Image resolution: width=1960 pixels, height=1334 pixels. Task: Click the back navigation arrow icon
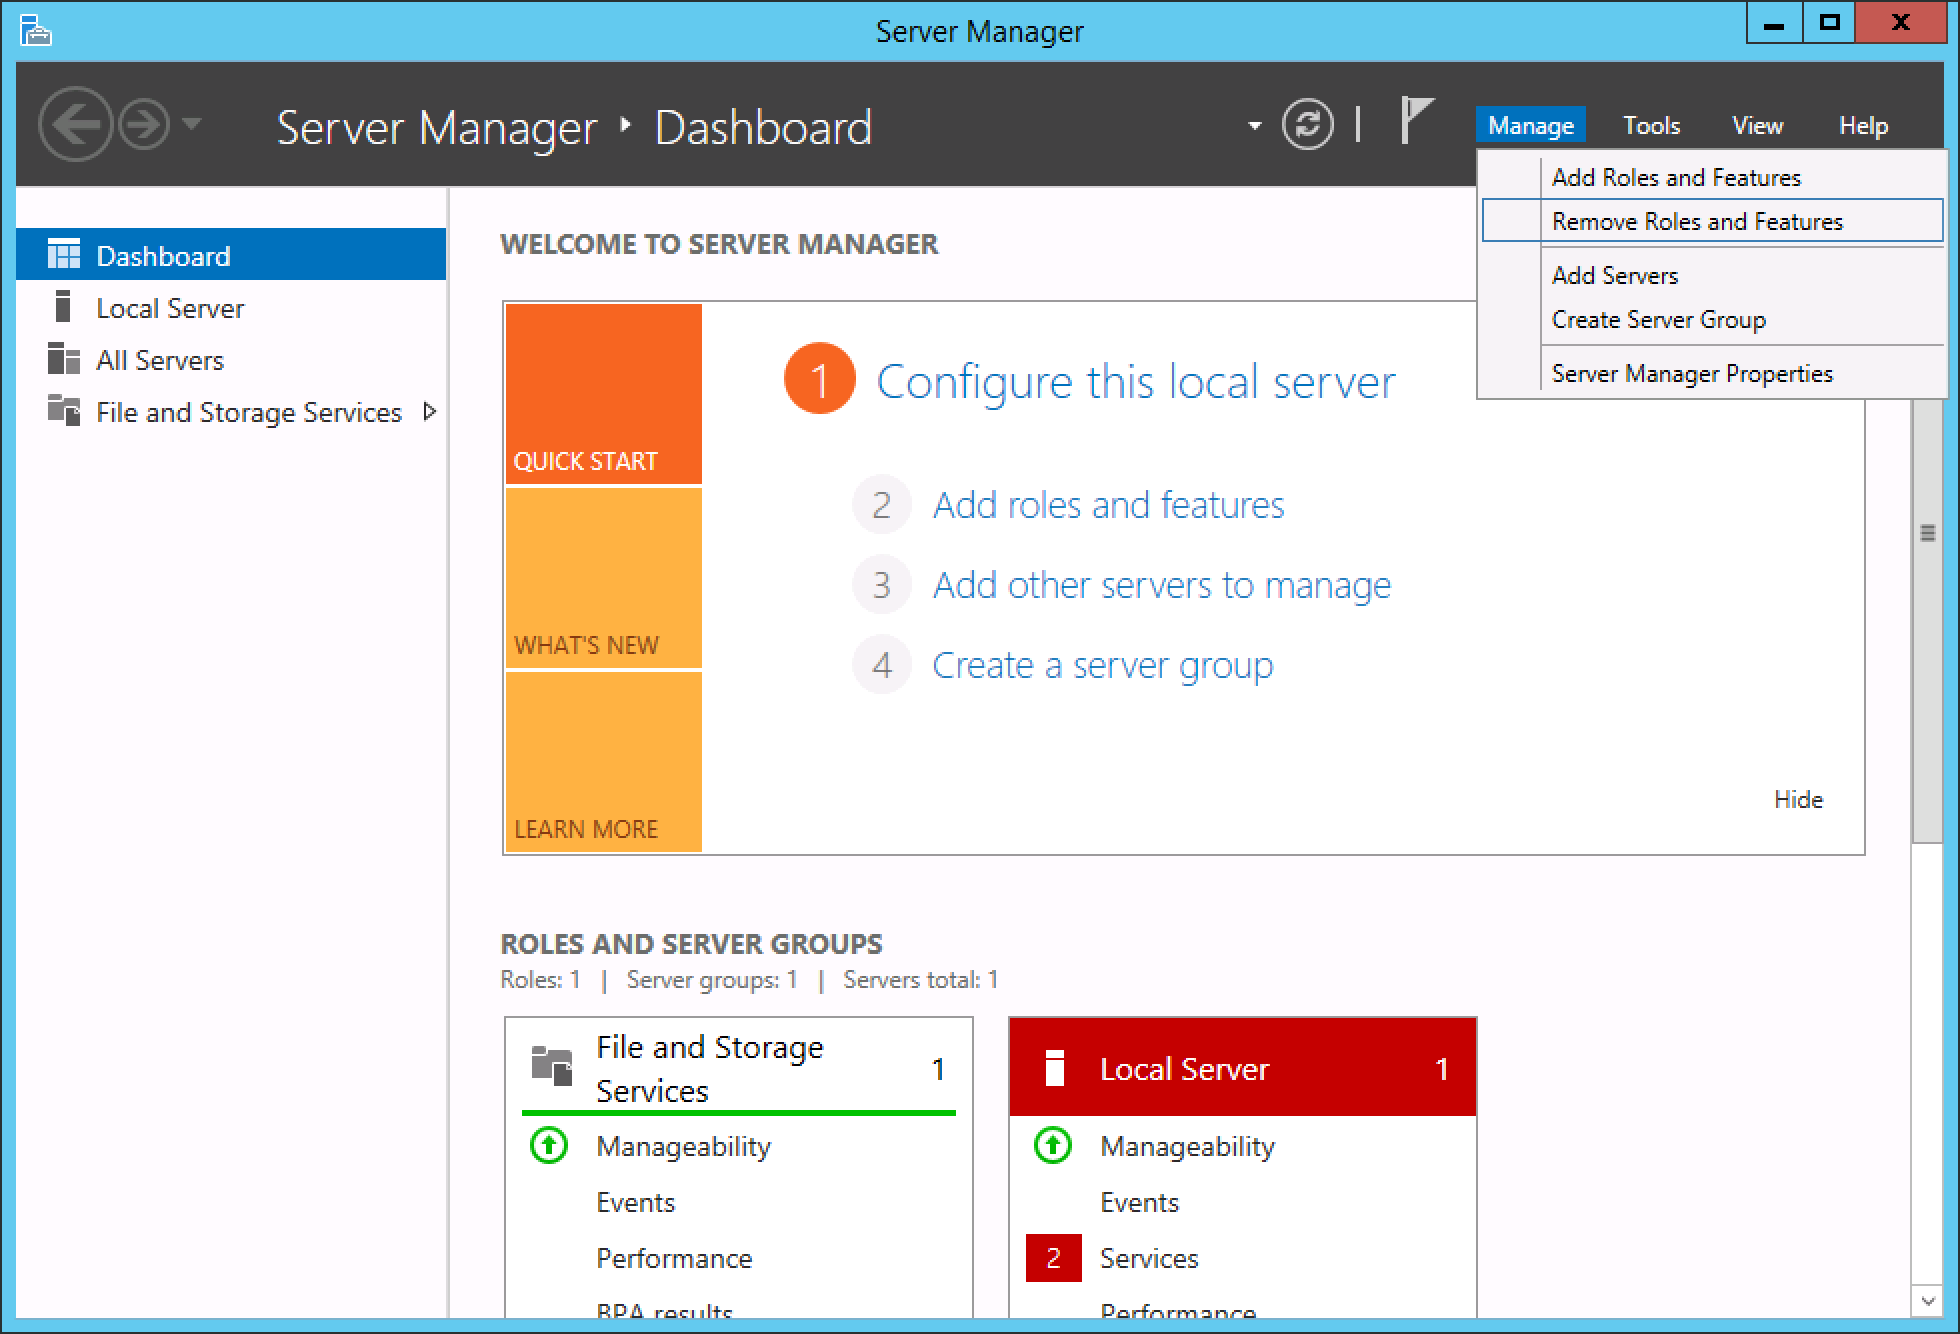point(75,125)
